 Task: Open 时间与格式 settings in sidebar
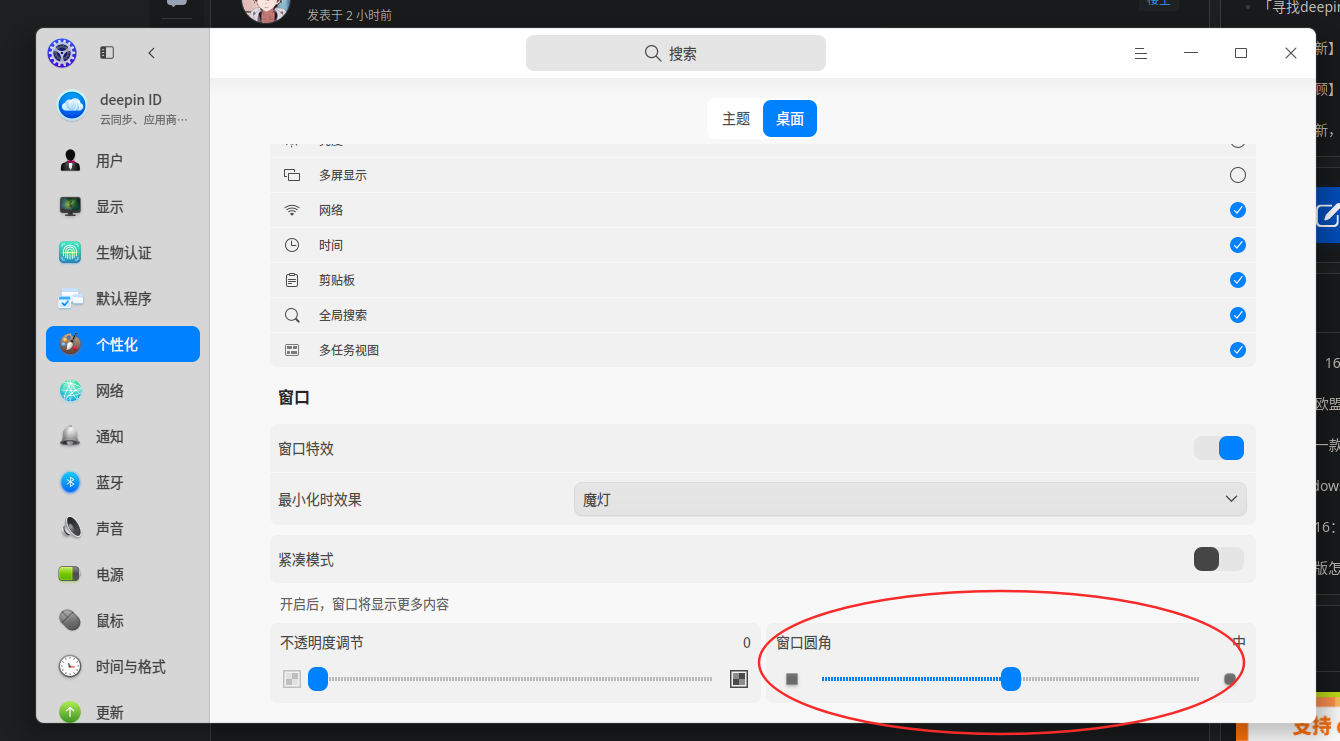tap(123, 667)
